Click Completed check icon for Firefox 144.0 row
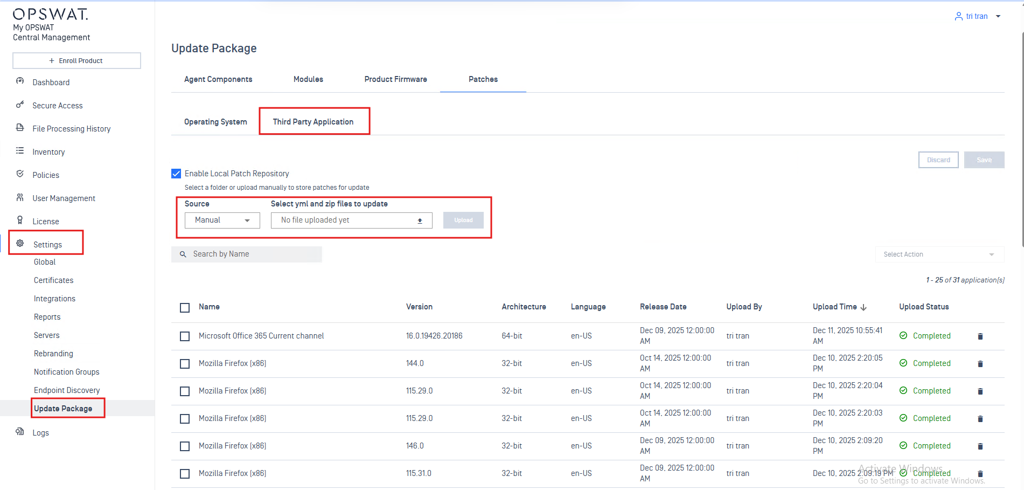The image size is (1024, 490). tap(903, 363)
